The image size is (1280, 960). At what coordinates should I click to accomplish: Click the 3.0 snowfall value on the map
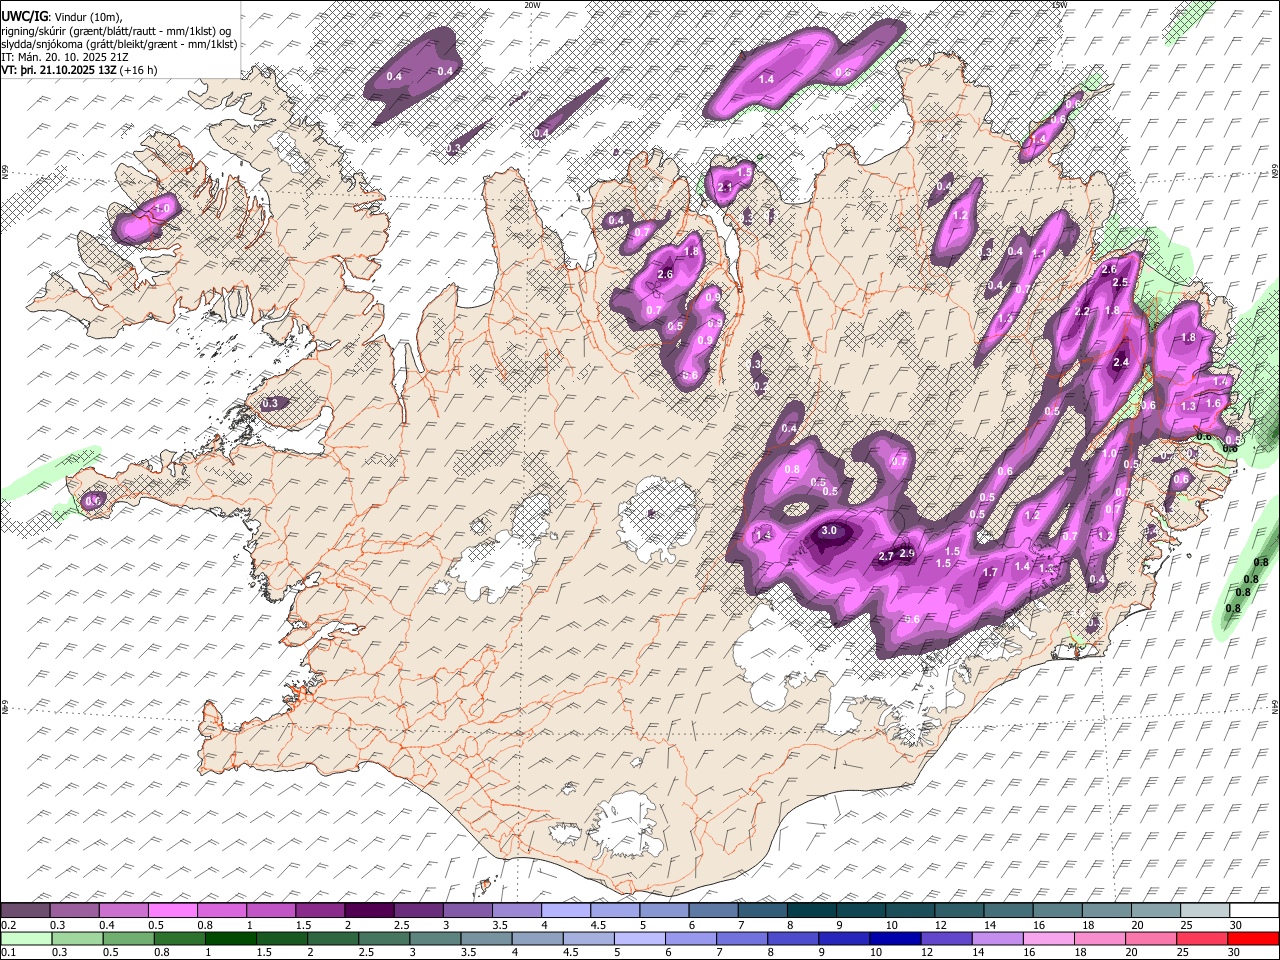(829, 531)
